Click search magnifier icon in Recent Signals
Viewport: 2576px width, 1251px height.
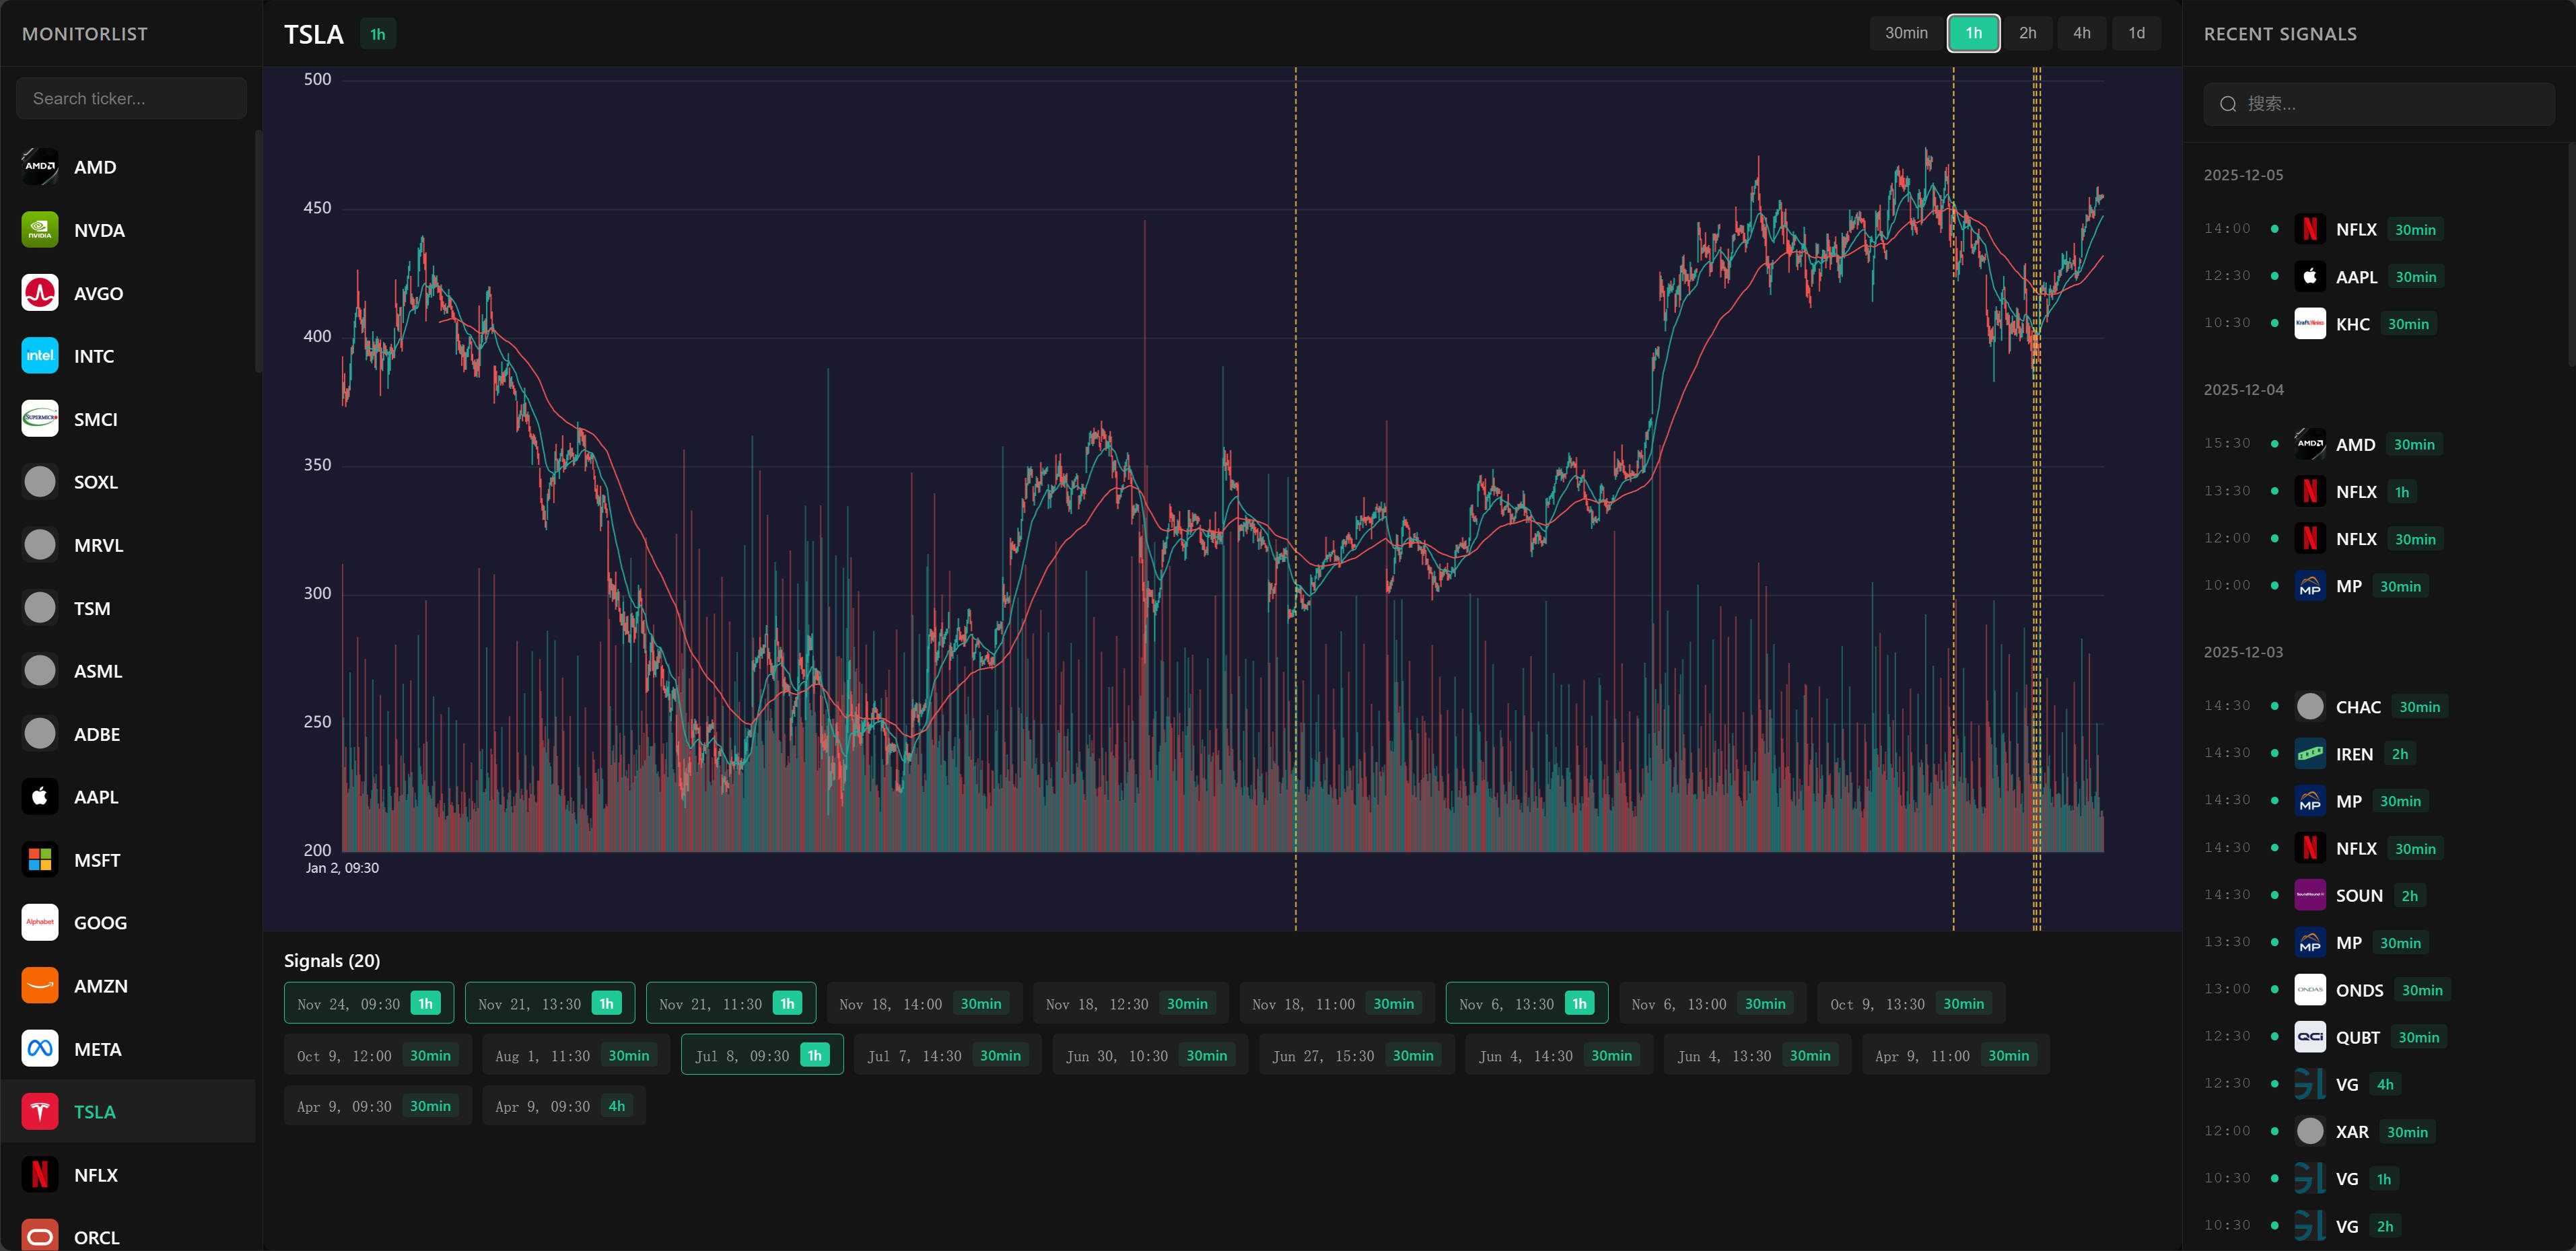[x=2228, y=104]
